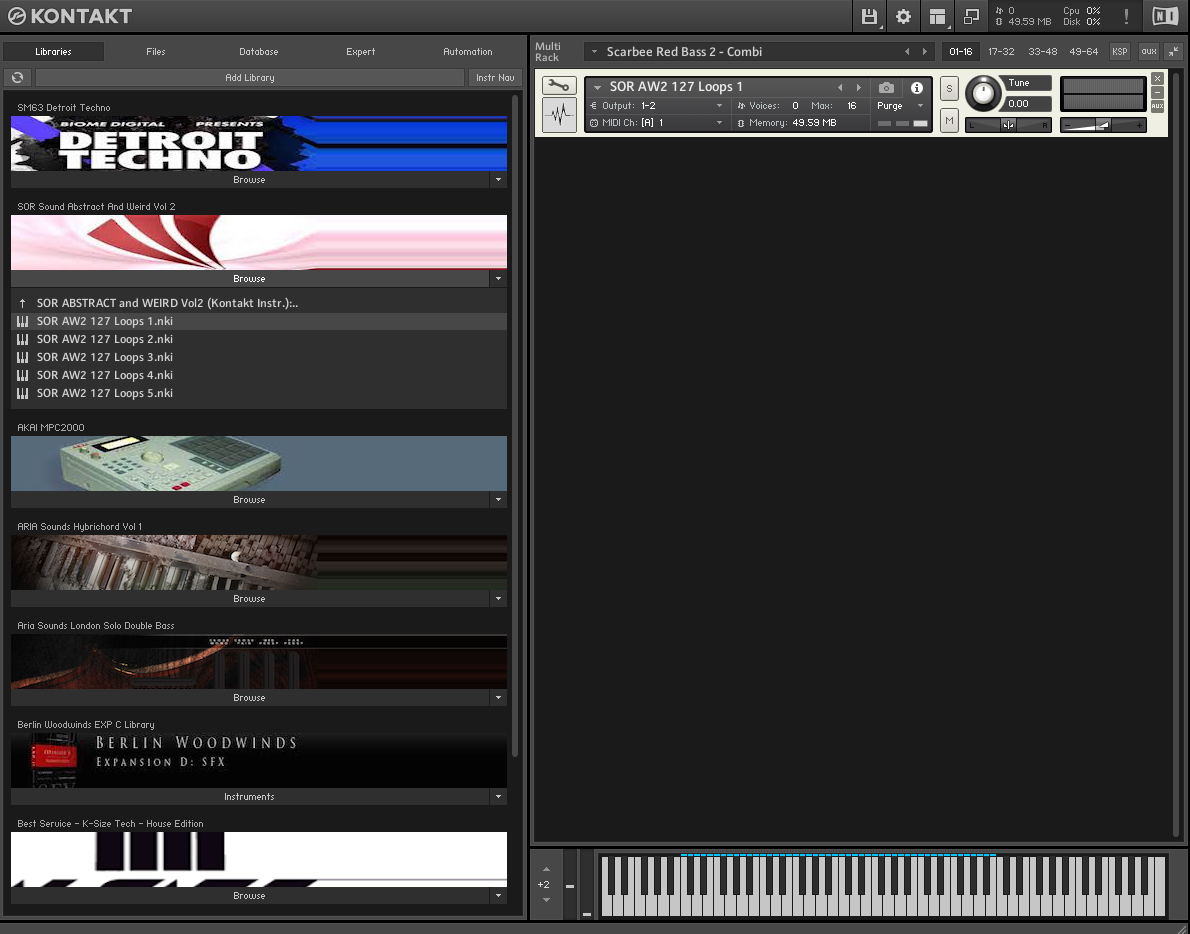Browse the SM63 Detroit Techno library
The image size is (1190, 934).
point(250,180)
